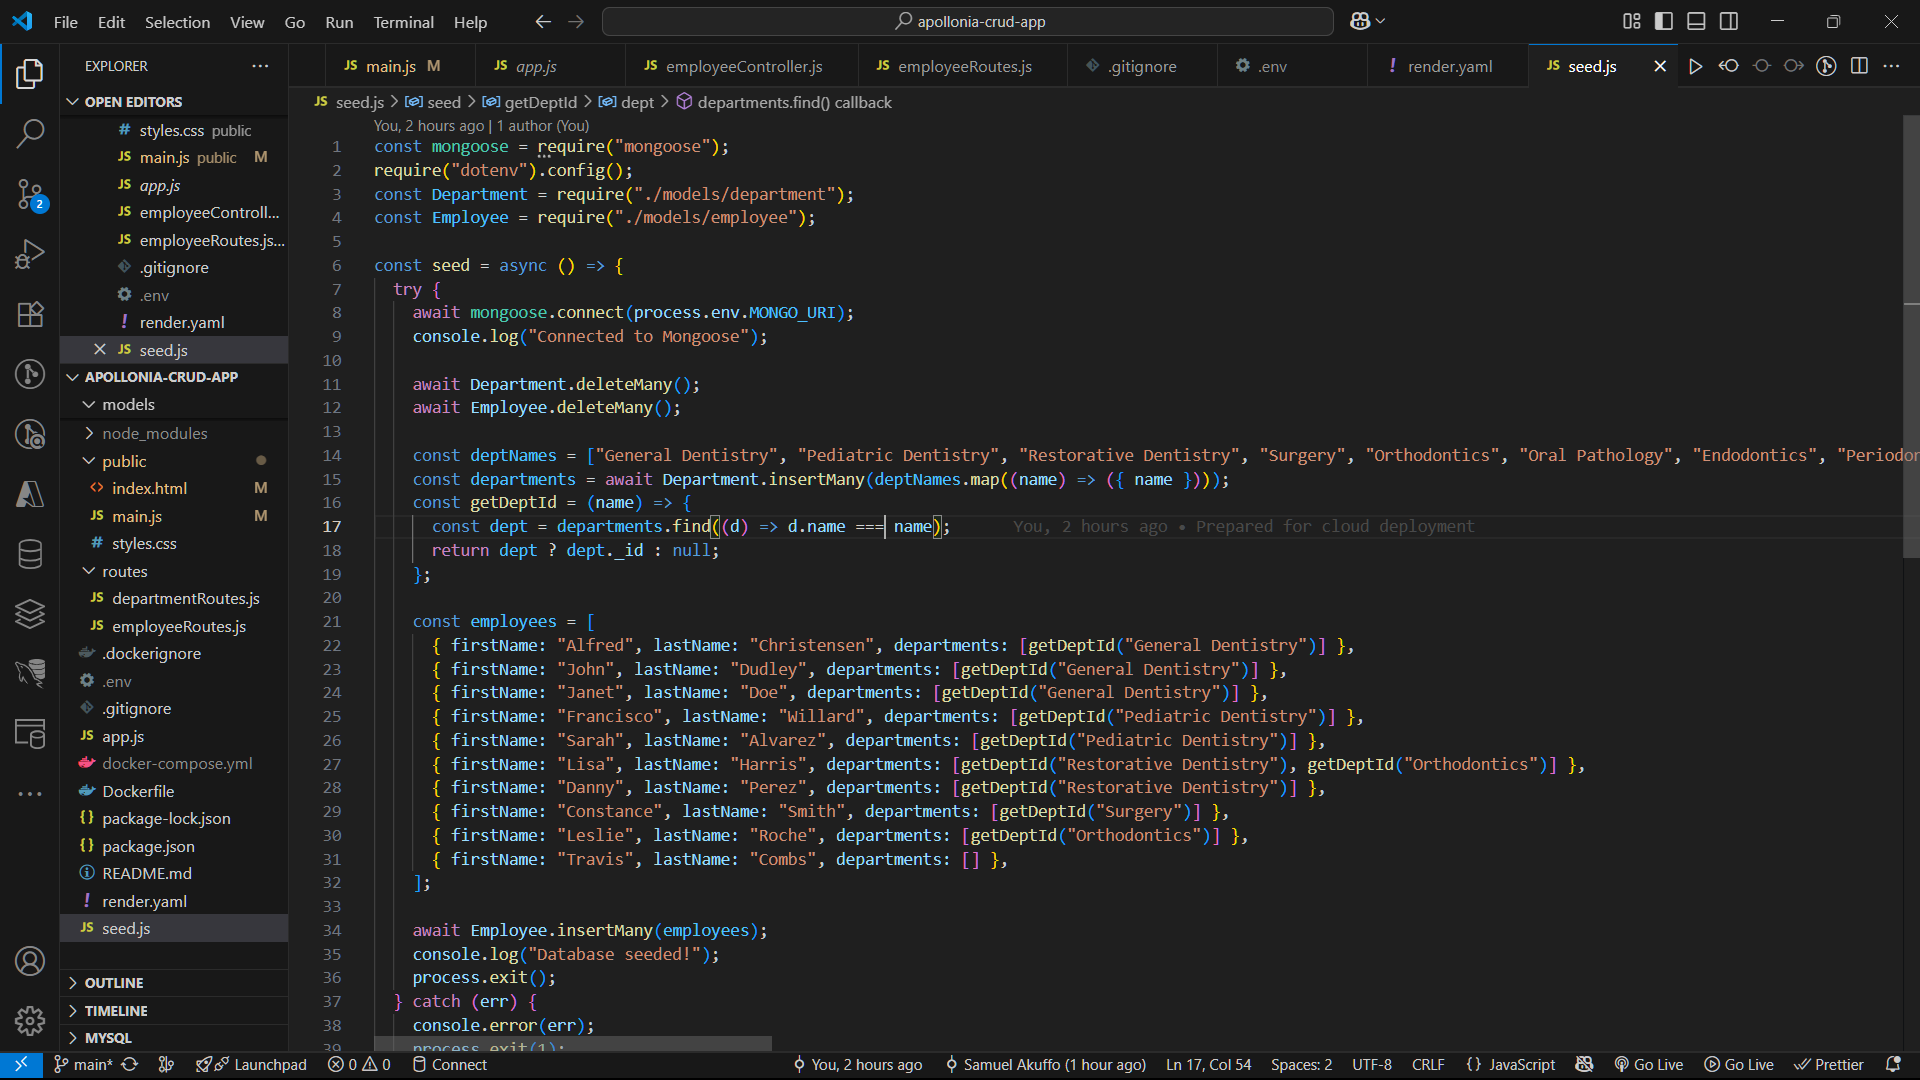Click Launchpad in the status bar
This screenshot has width=1920, height=1080.
[x=252, y=1065]
